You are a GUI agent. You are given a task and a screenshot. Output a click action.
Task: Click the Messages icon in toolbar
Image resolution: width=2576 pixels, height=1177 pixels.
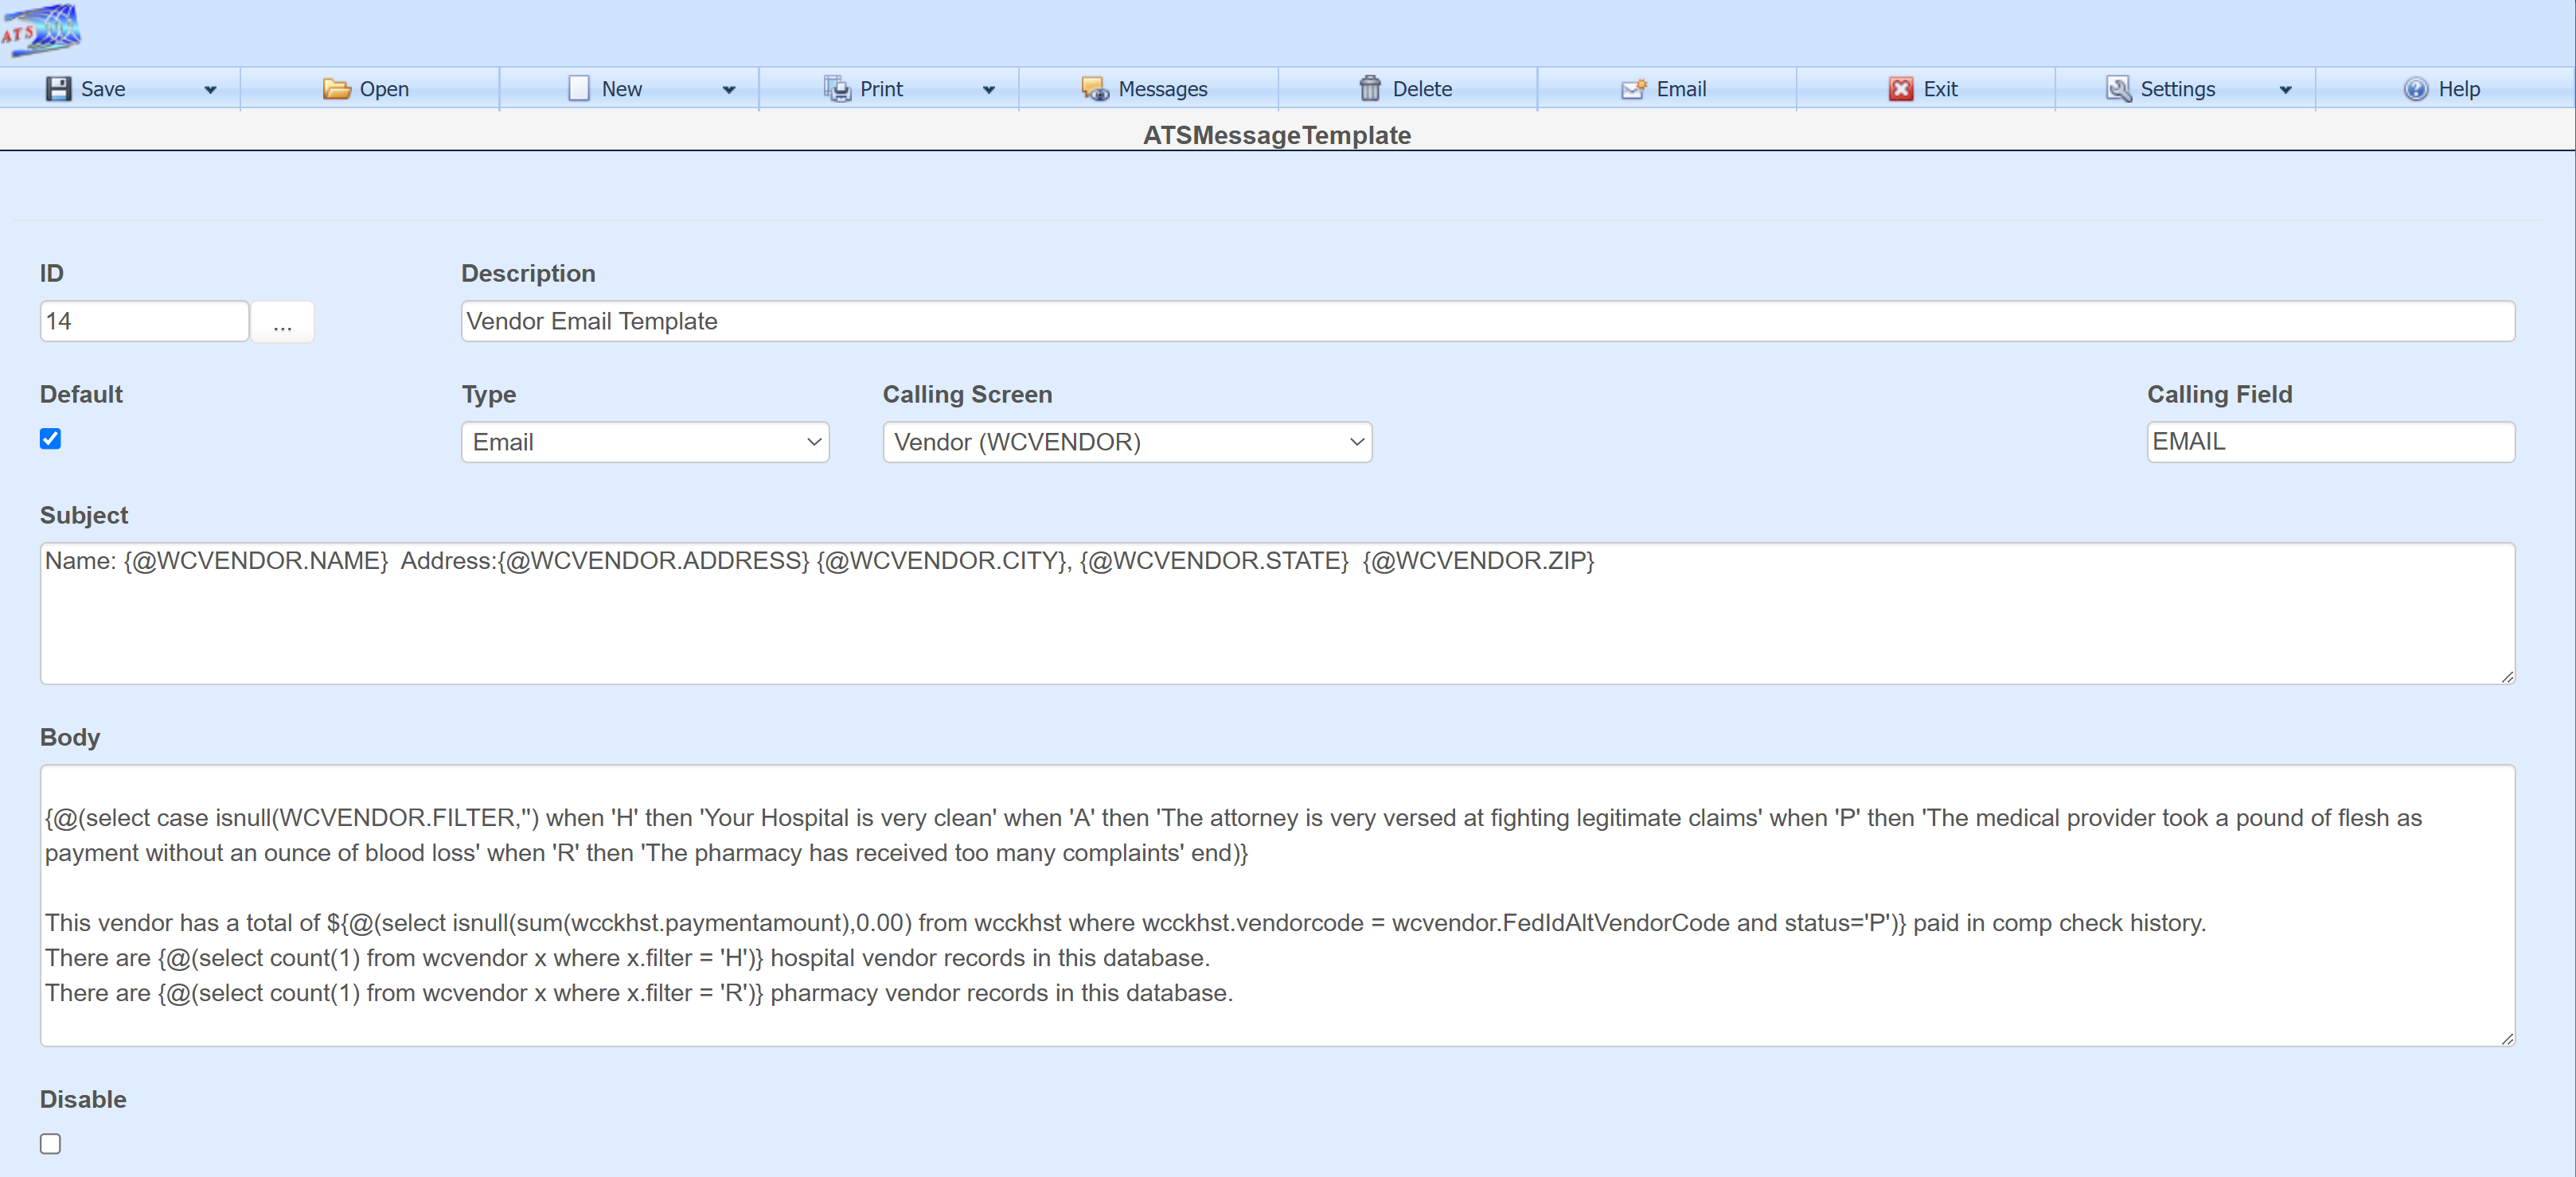click(x=1095, y=89)
